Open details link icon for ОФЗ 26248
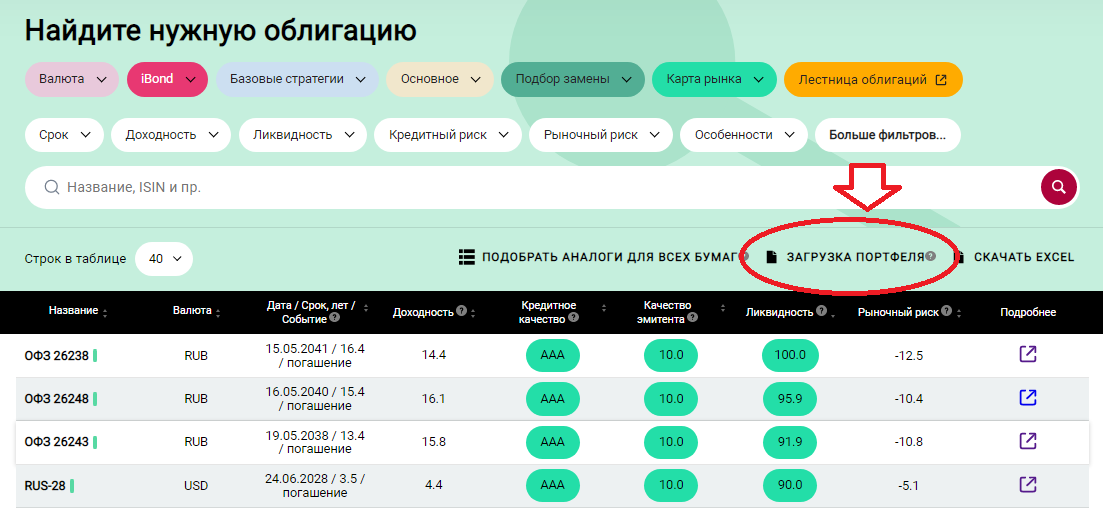The image size is (1103, 509). click(1027, 398)
